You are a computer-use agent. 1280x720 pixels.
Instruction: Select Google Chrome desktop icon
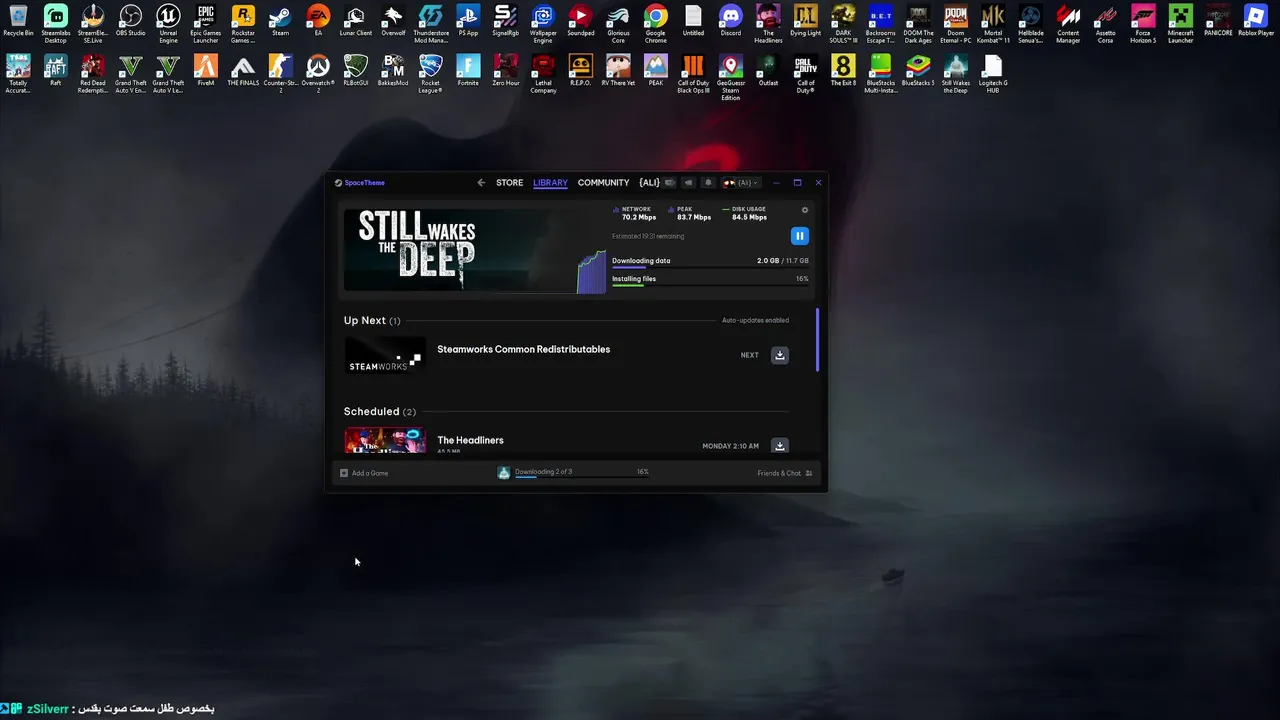[656, 24]
